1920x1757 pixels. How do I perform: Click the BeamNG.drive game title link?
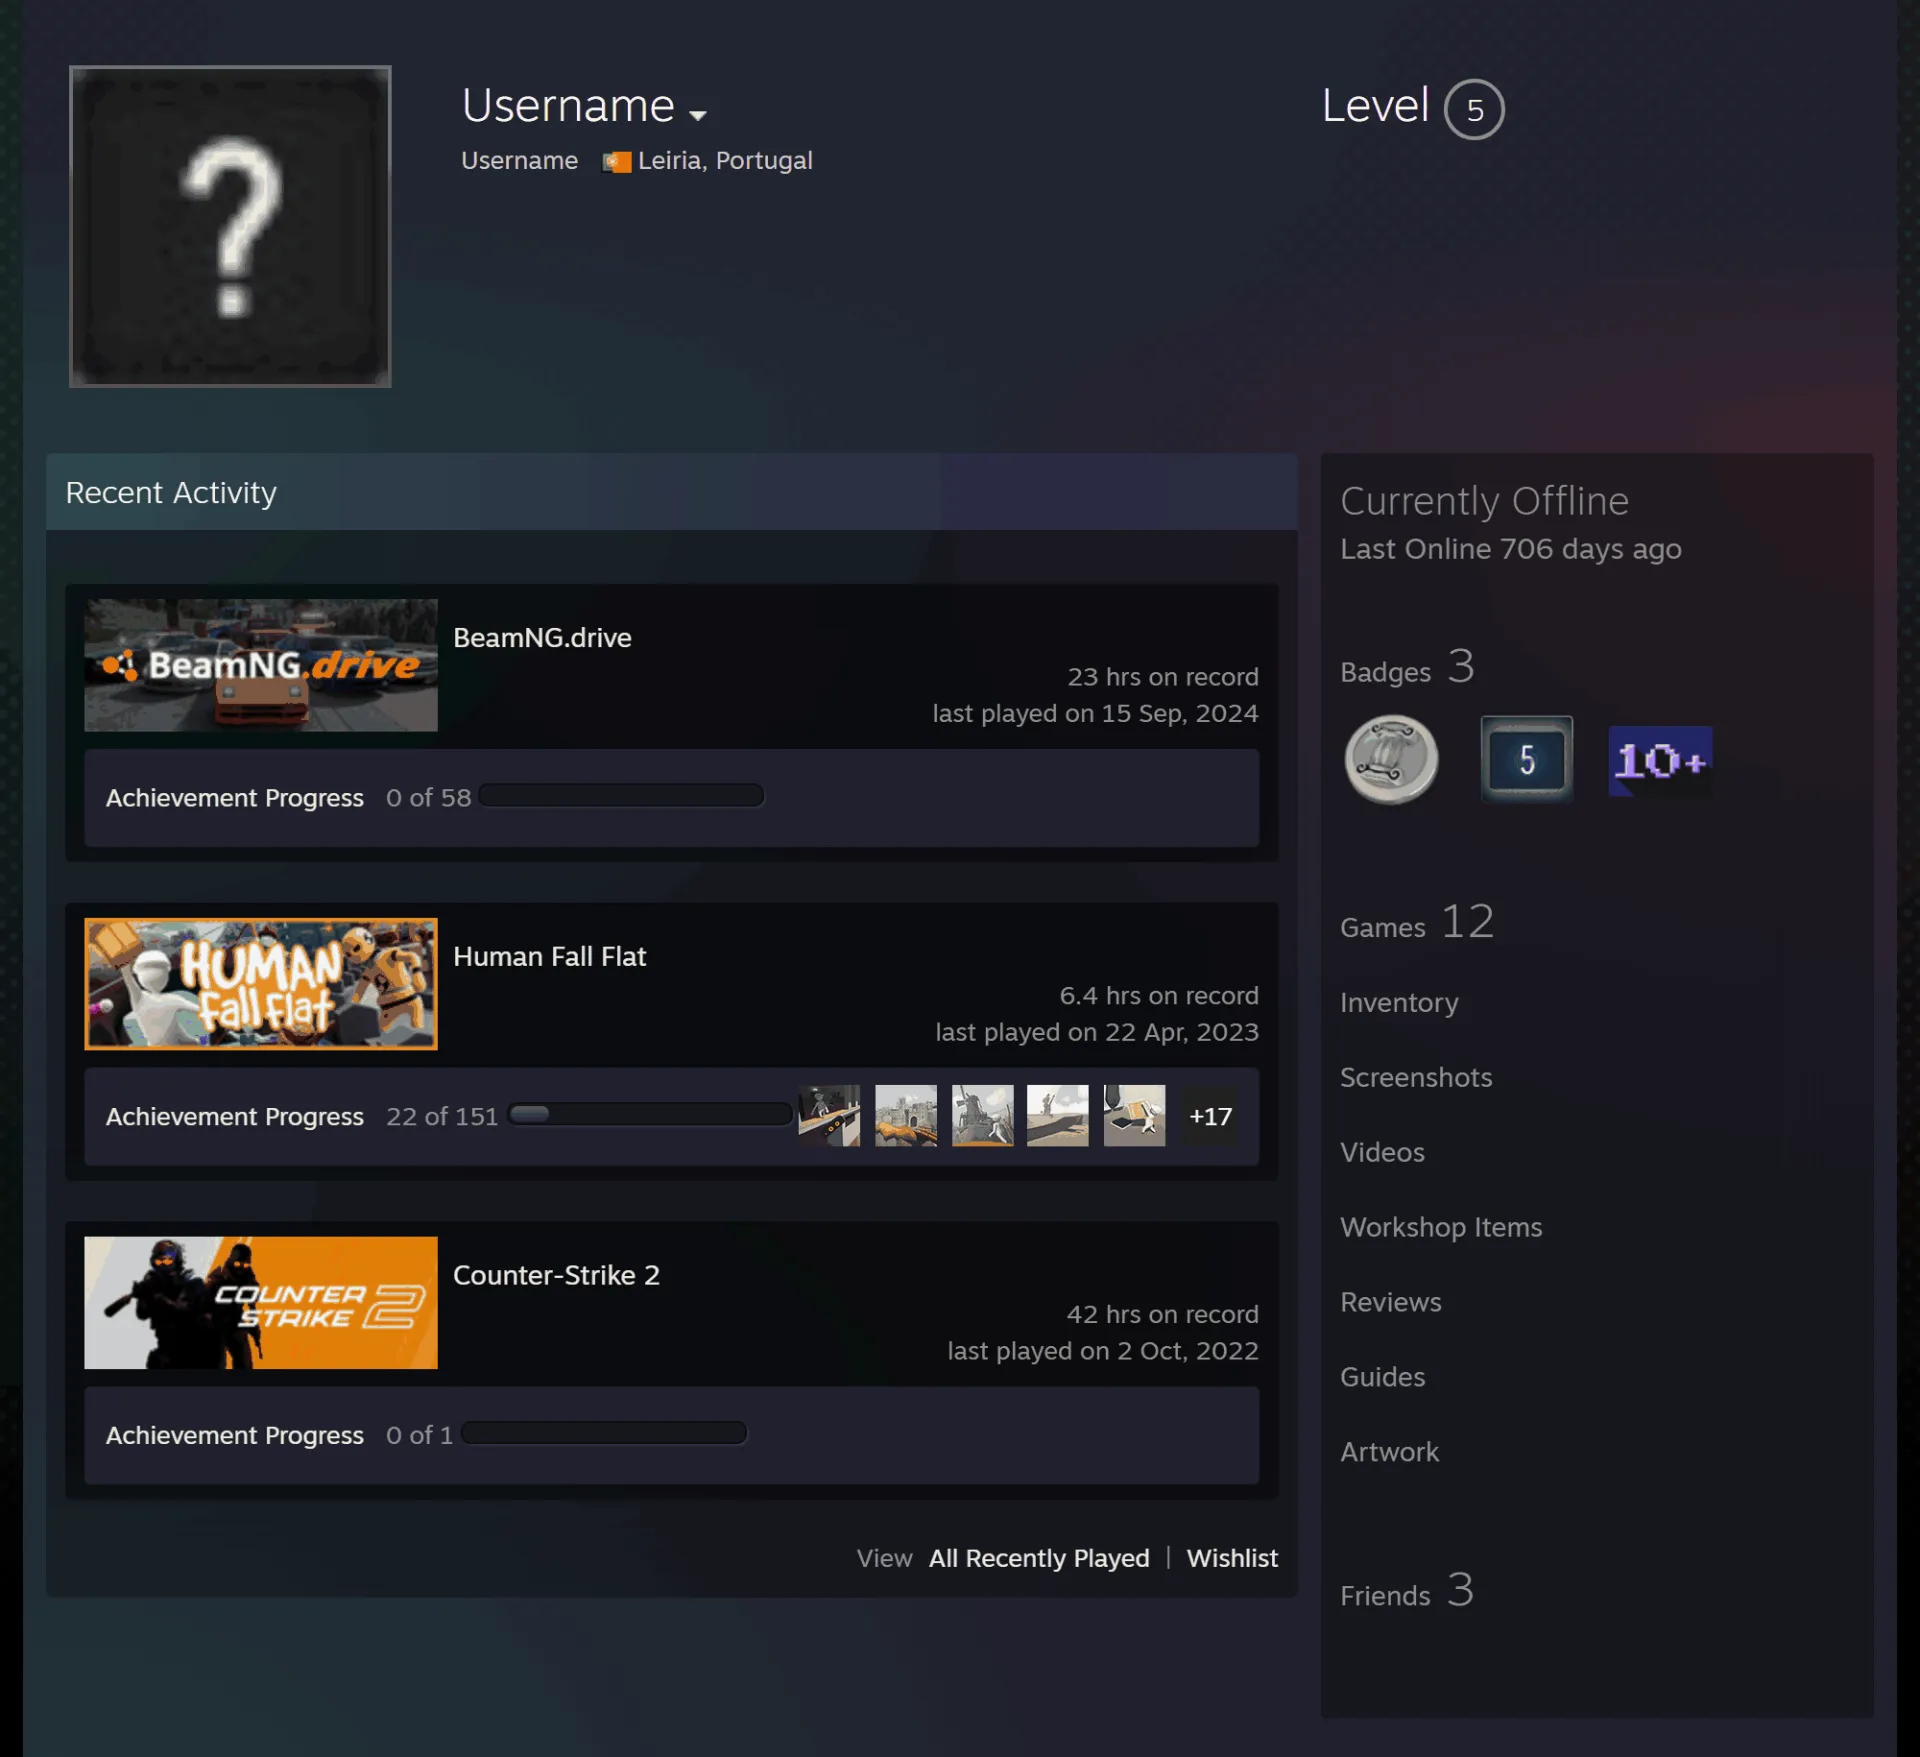click(542, 638)
